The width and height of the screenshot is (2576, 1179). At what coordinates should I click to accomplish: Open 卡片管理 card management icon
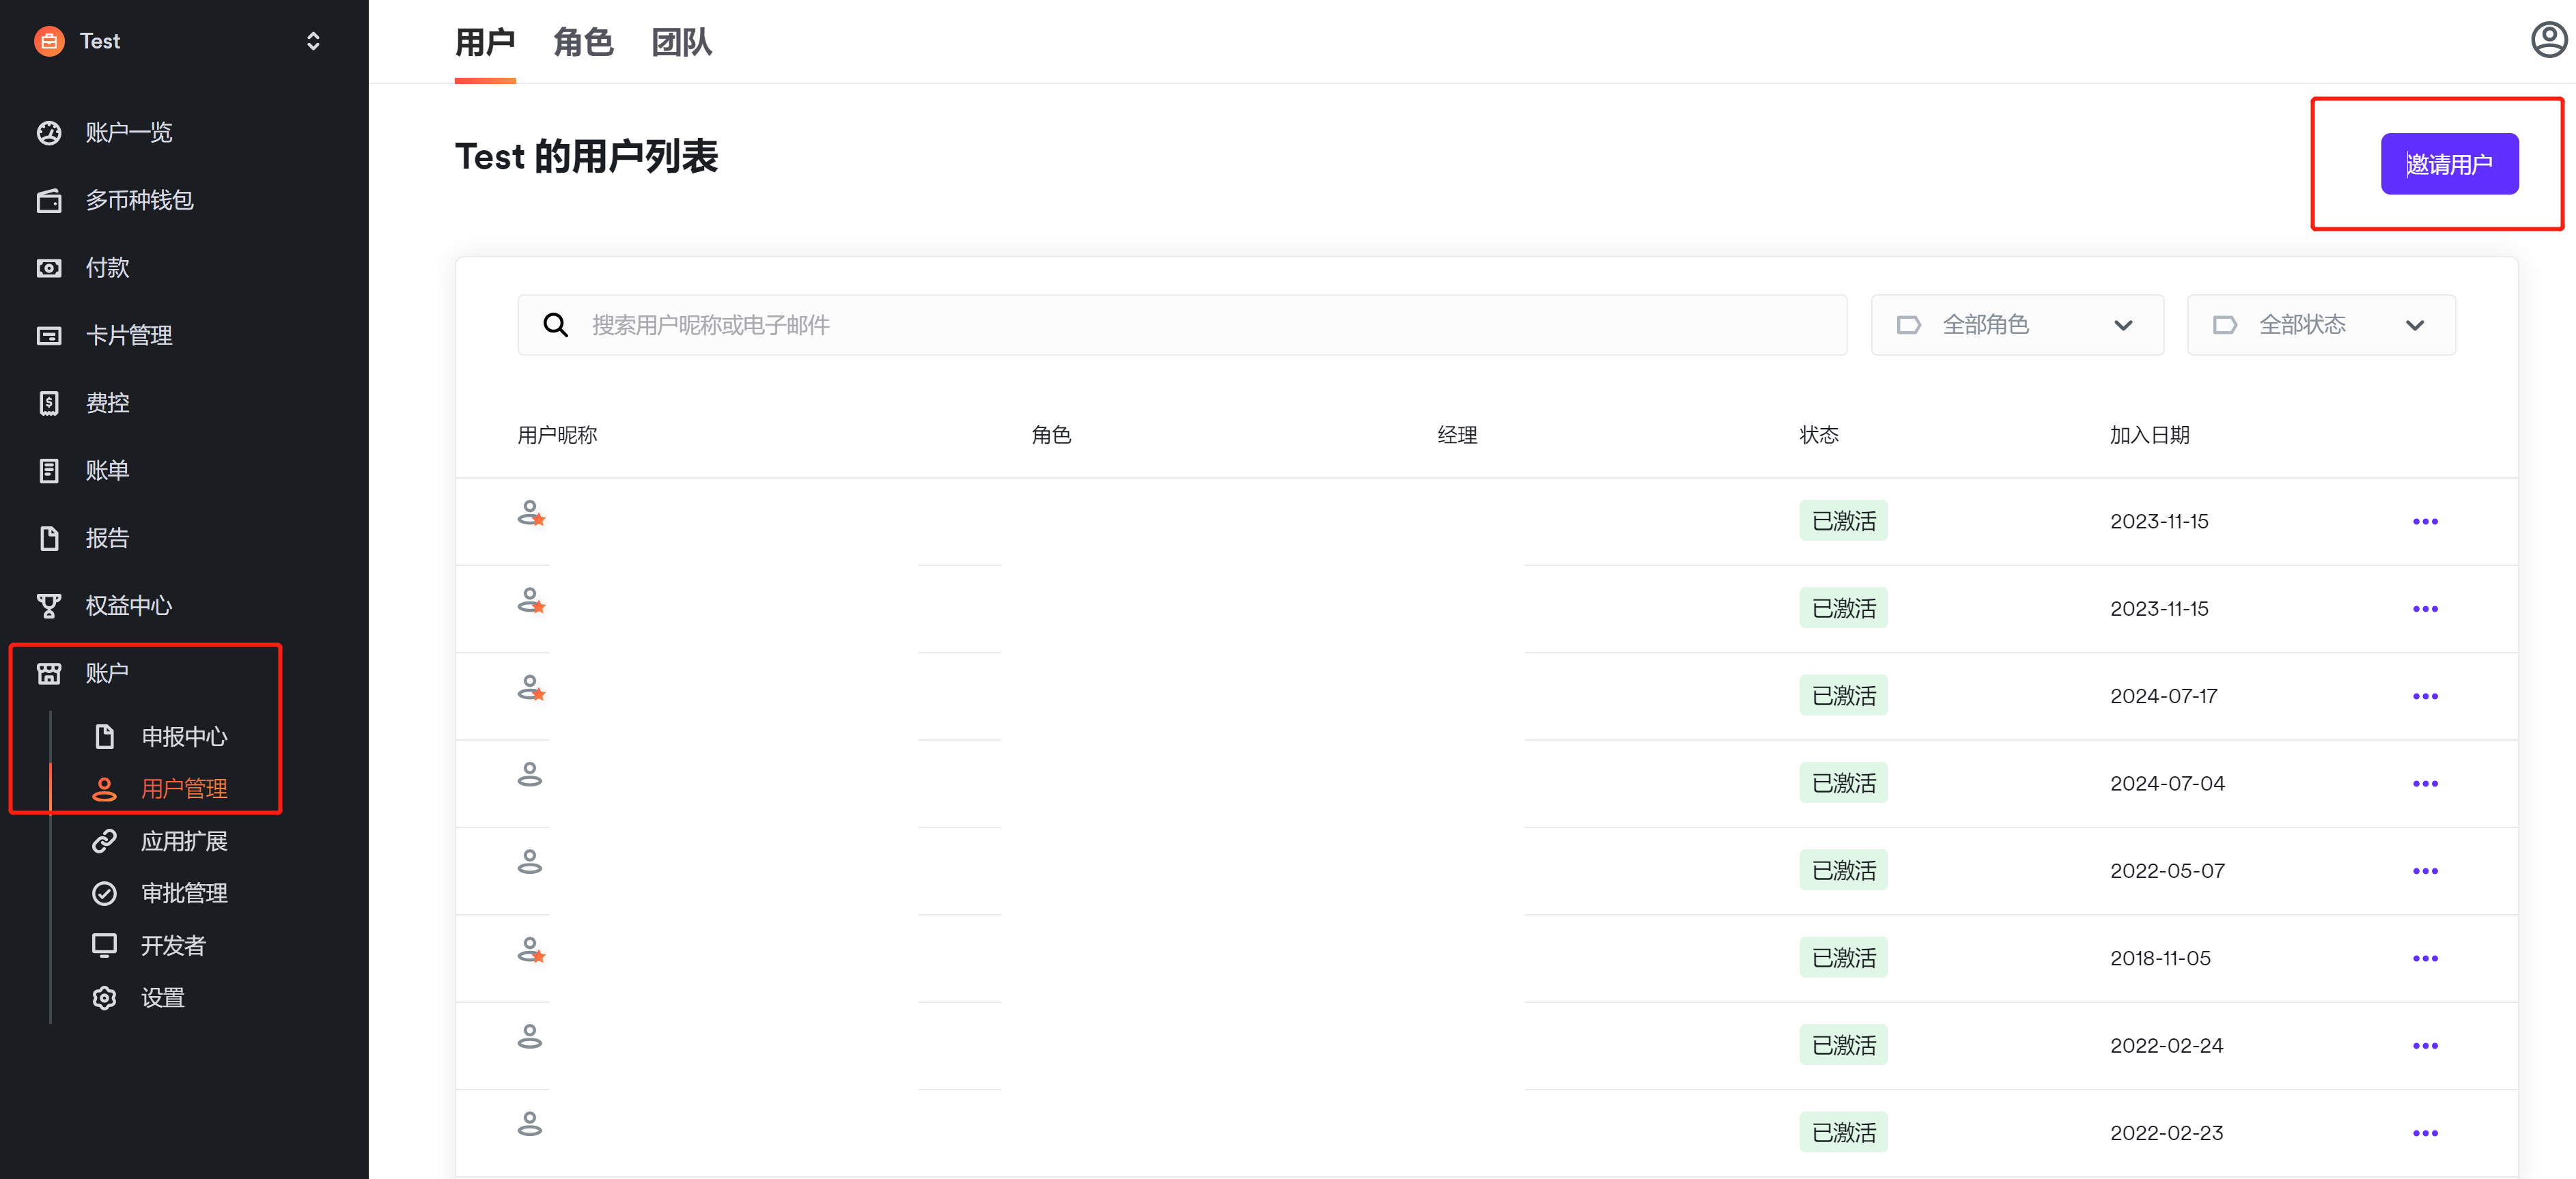(x=49, y=336)
